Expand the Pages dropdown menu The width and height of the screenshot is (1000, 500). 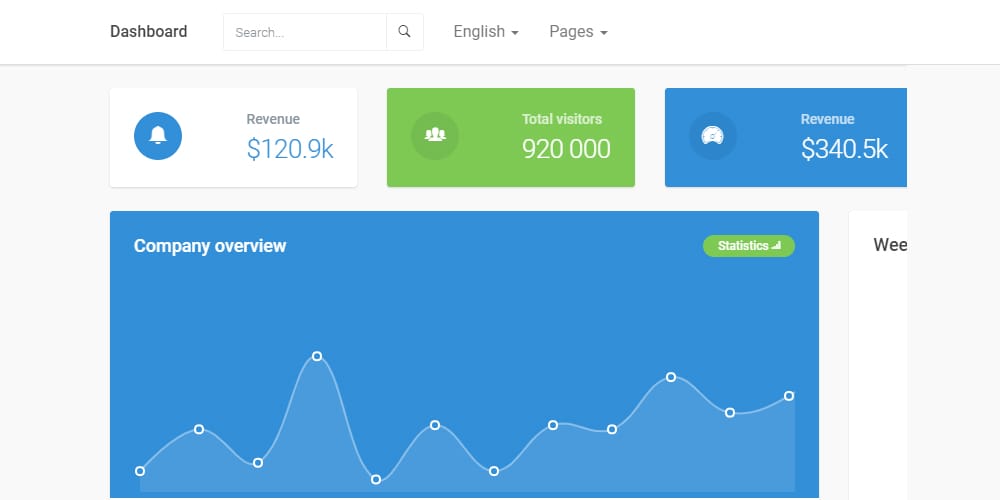pos(578,32)
